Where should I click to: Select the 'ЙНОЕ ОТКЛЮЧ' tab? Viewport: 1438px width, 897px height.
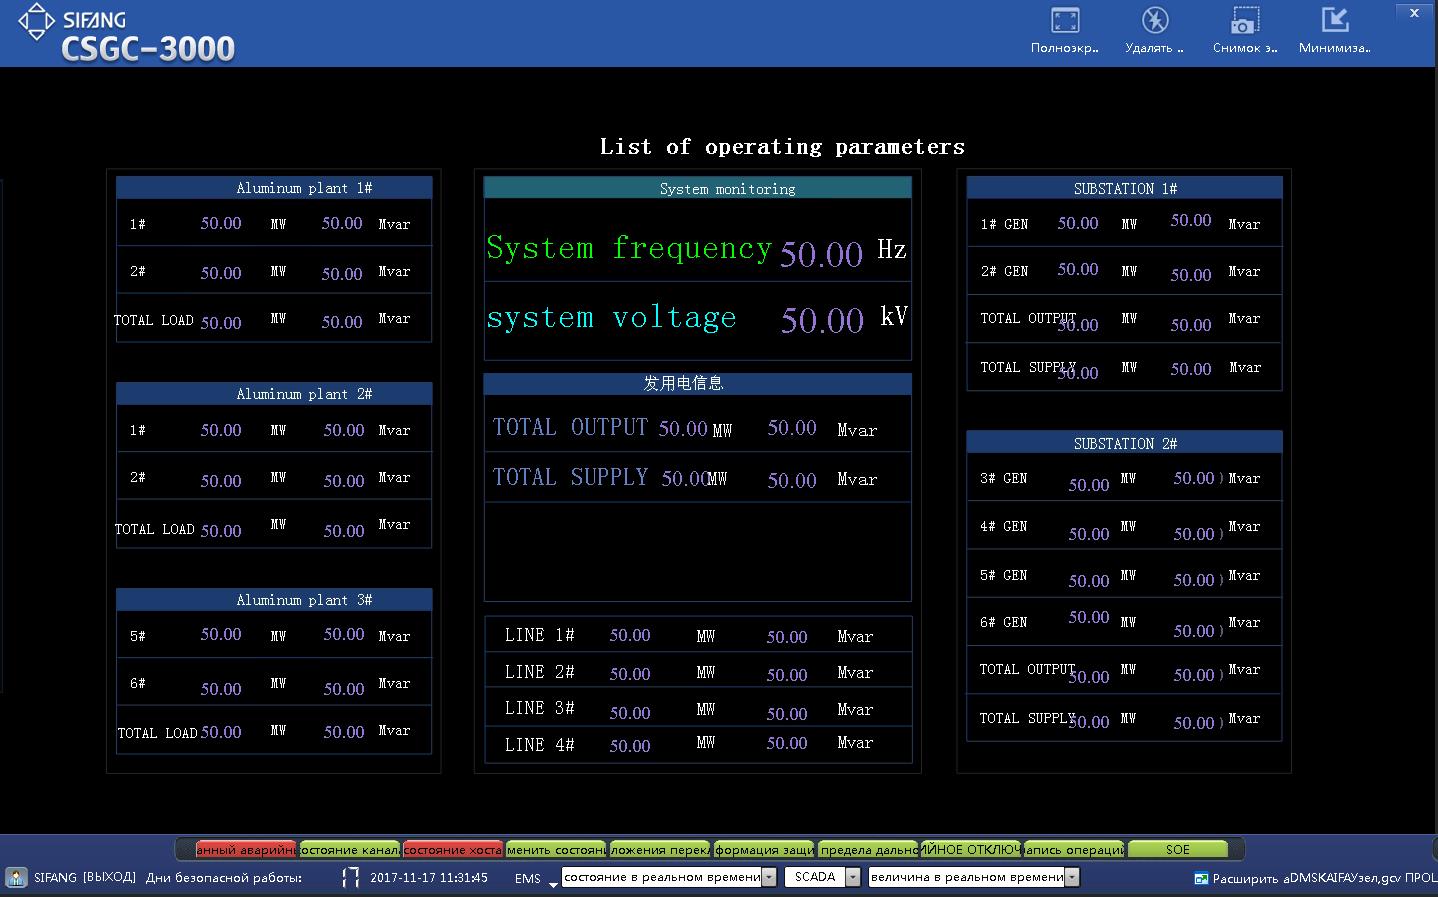click(969, 850)
